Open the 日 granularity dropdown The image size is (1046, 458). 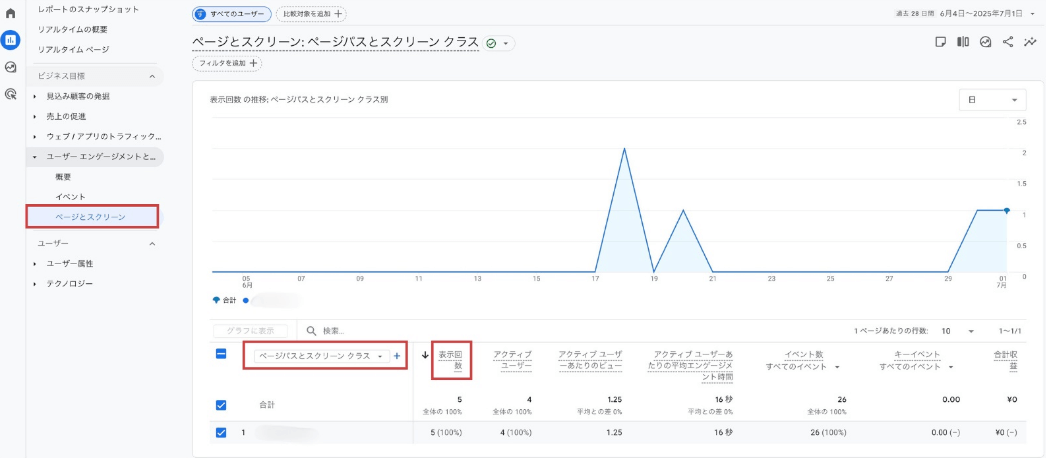(992, 100)
